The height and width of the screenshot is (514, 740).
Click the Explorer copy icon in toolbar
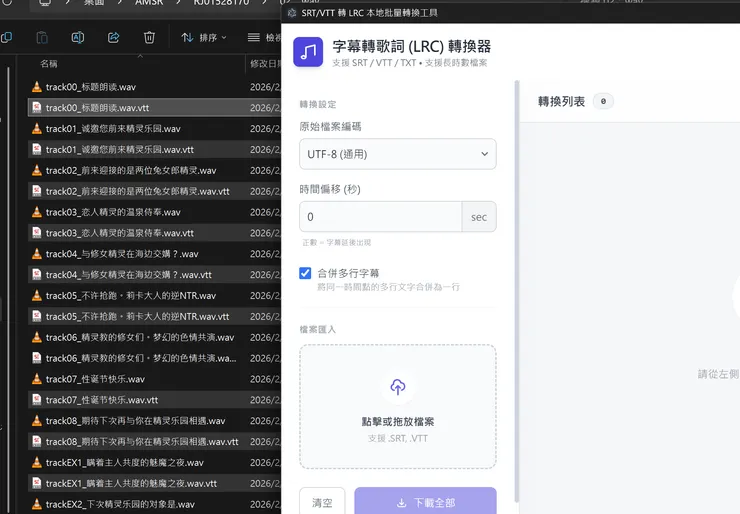click(x=6, y=37)
